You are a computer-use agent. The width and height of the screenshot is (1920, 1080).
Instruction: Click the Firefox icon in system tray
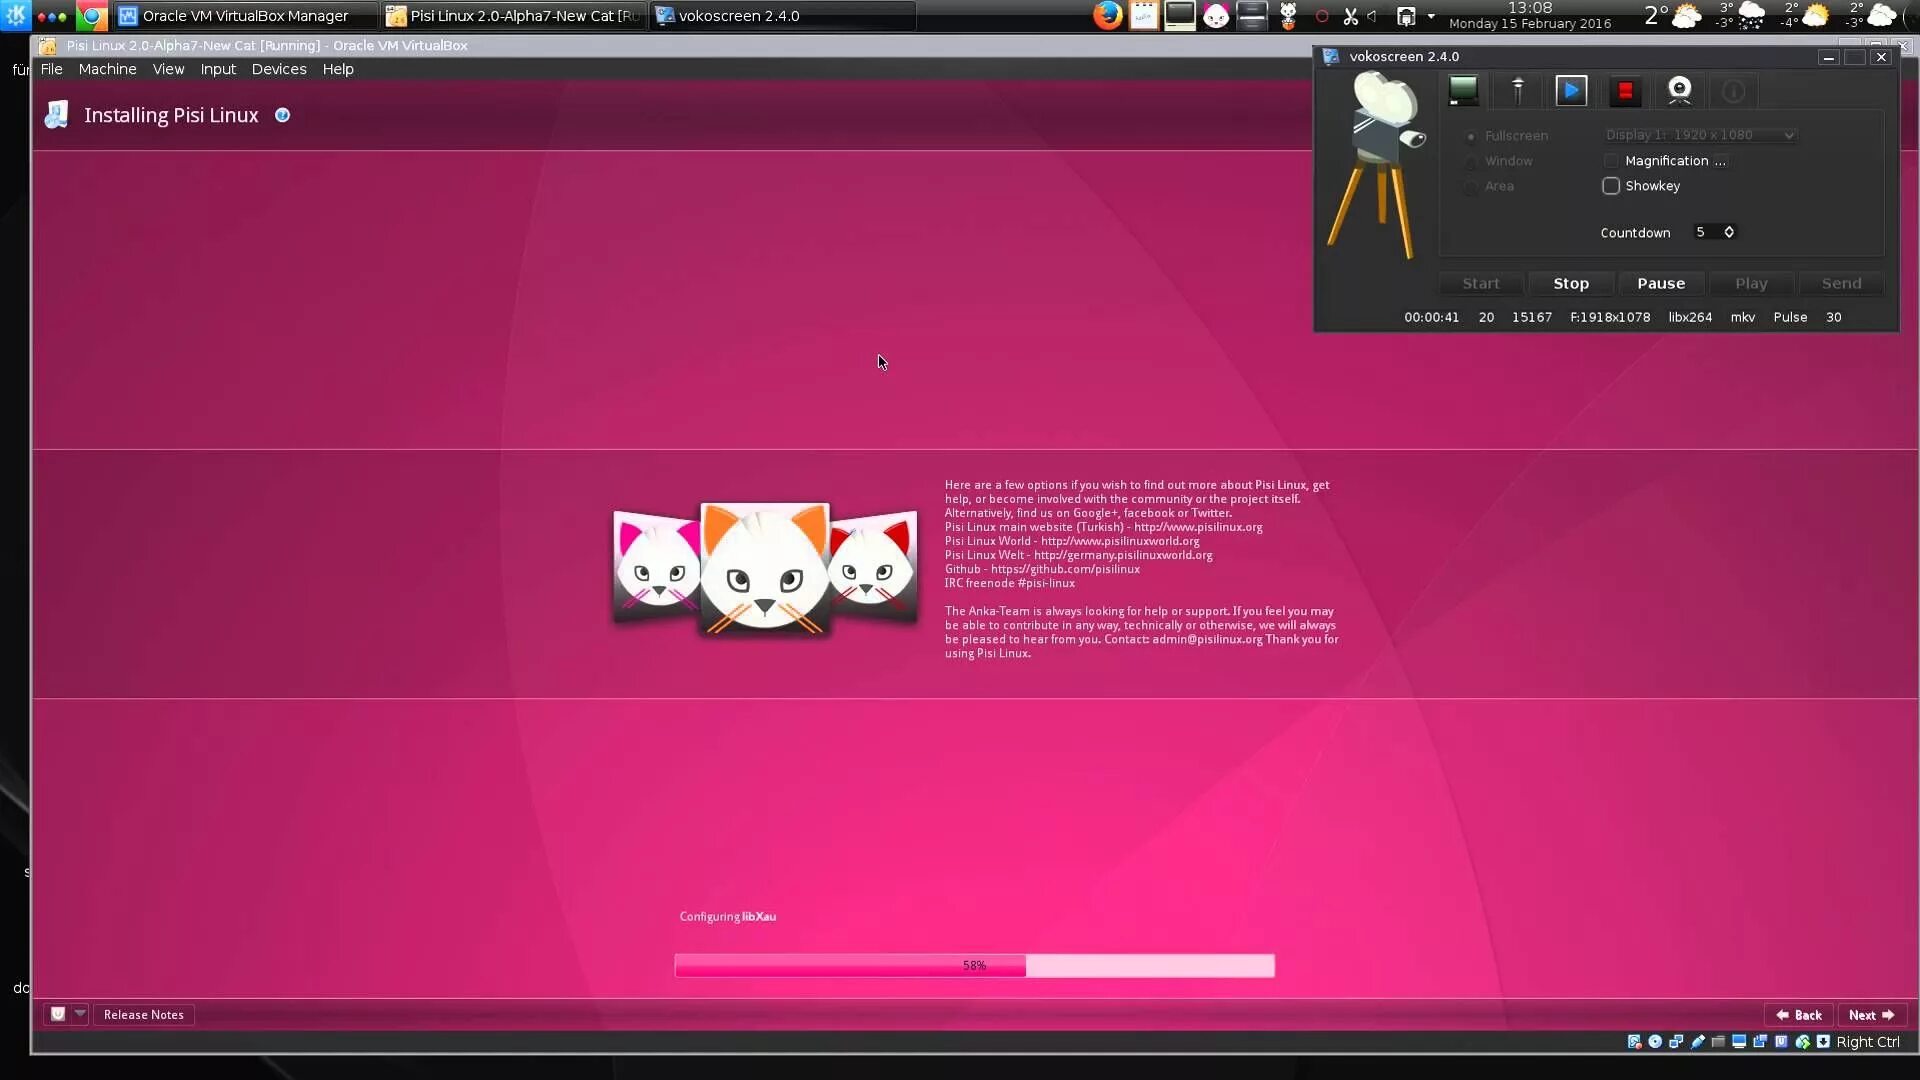pyautogui.click(x=1107, y=16)
